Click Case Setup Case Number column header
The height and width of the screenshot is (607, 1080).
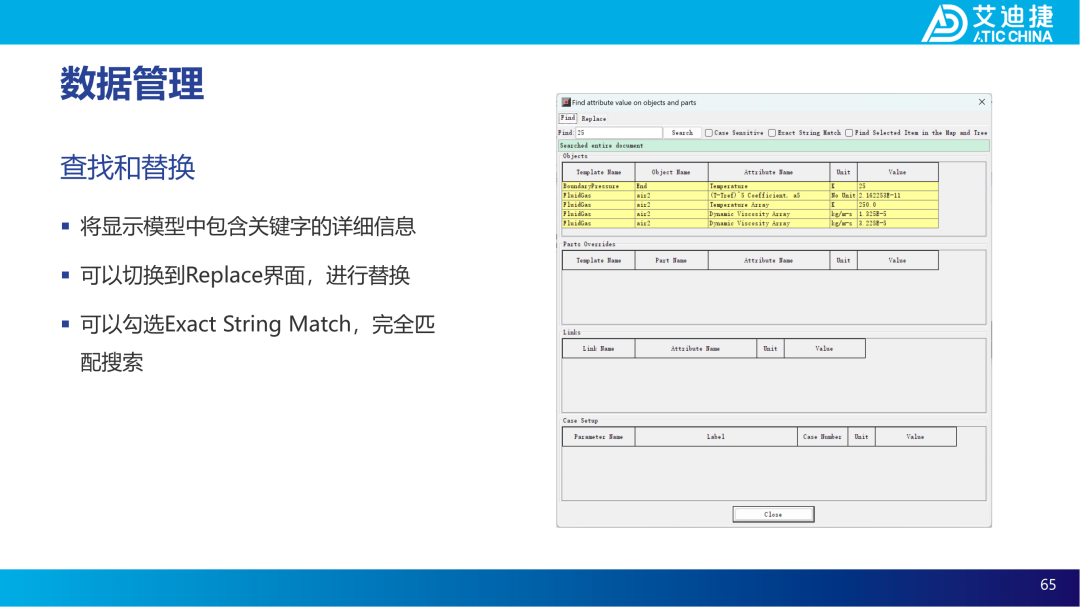point(822,437)
